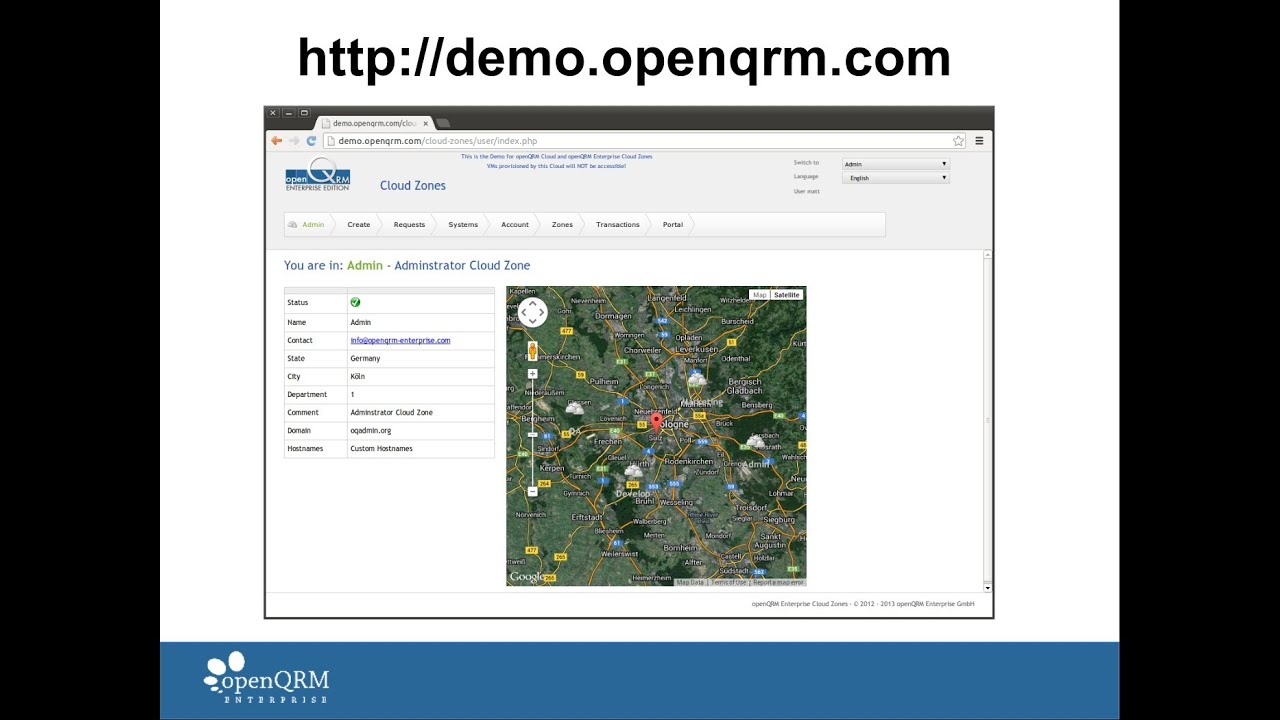This screenshot has height=720, width=1280.
Task: Click the cloud icon near Mülheim on map
Action: (x=697, y=380)
